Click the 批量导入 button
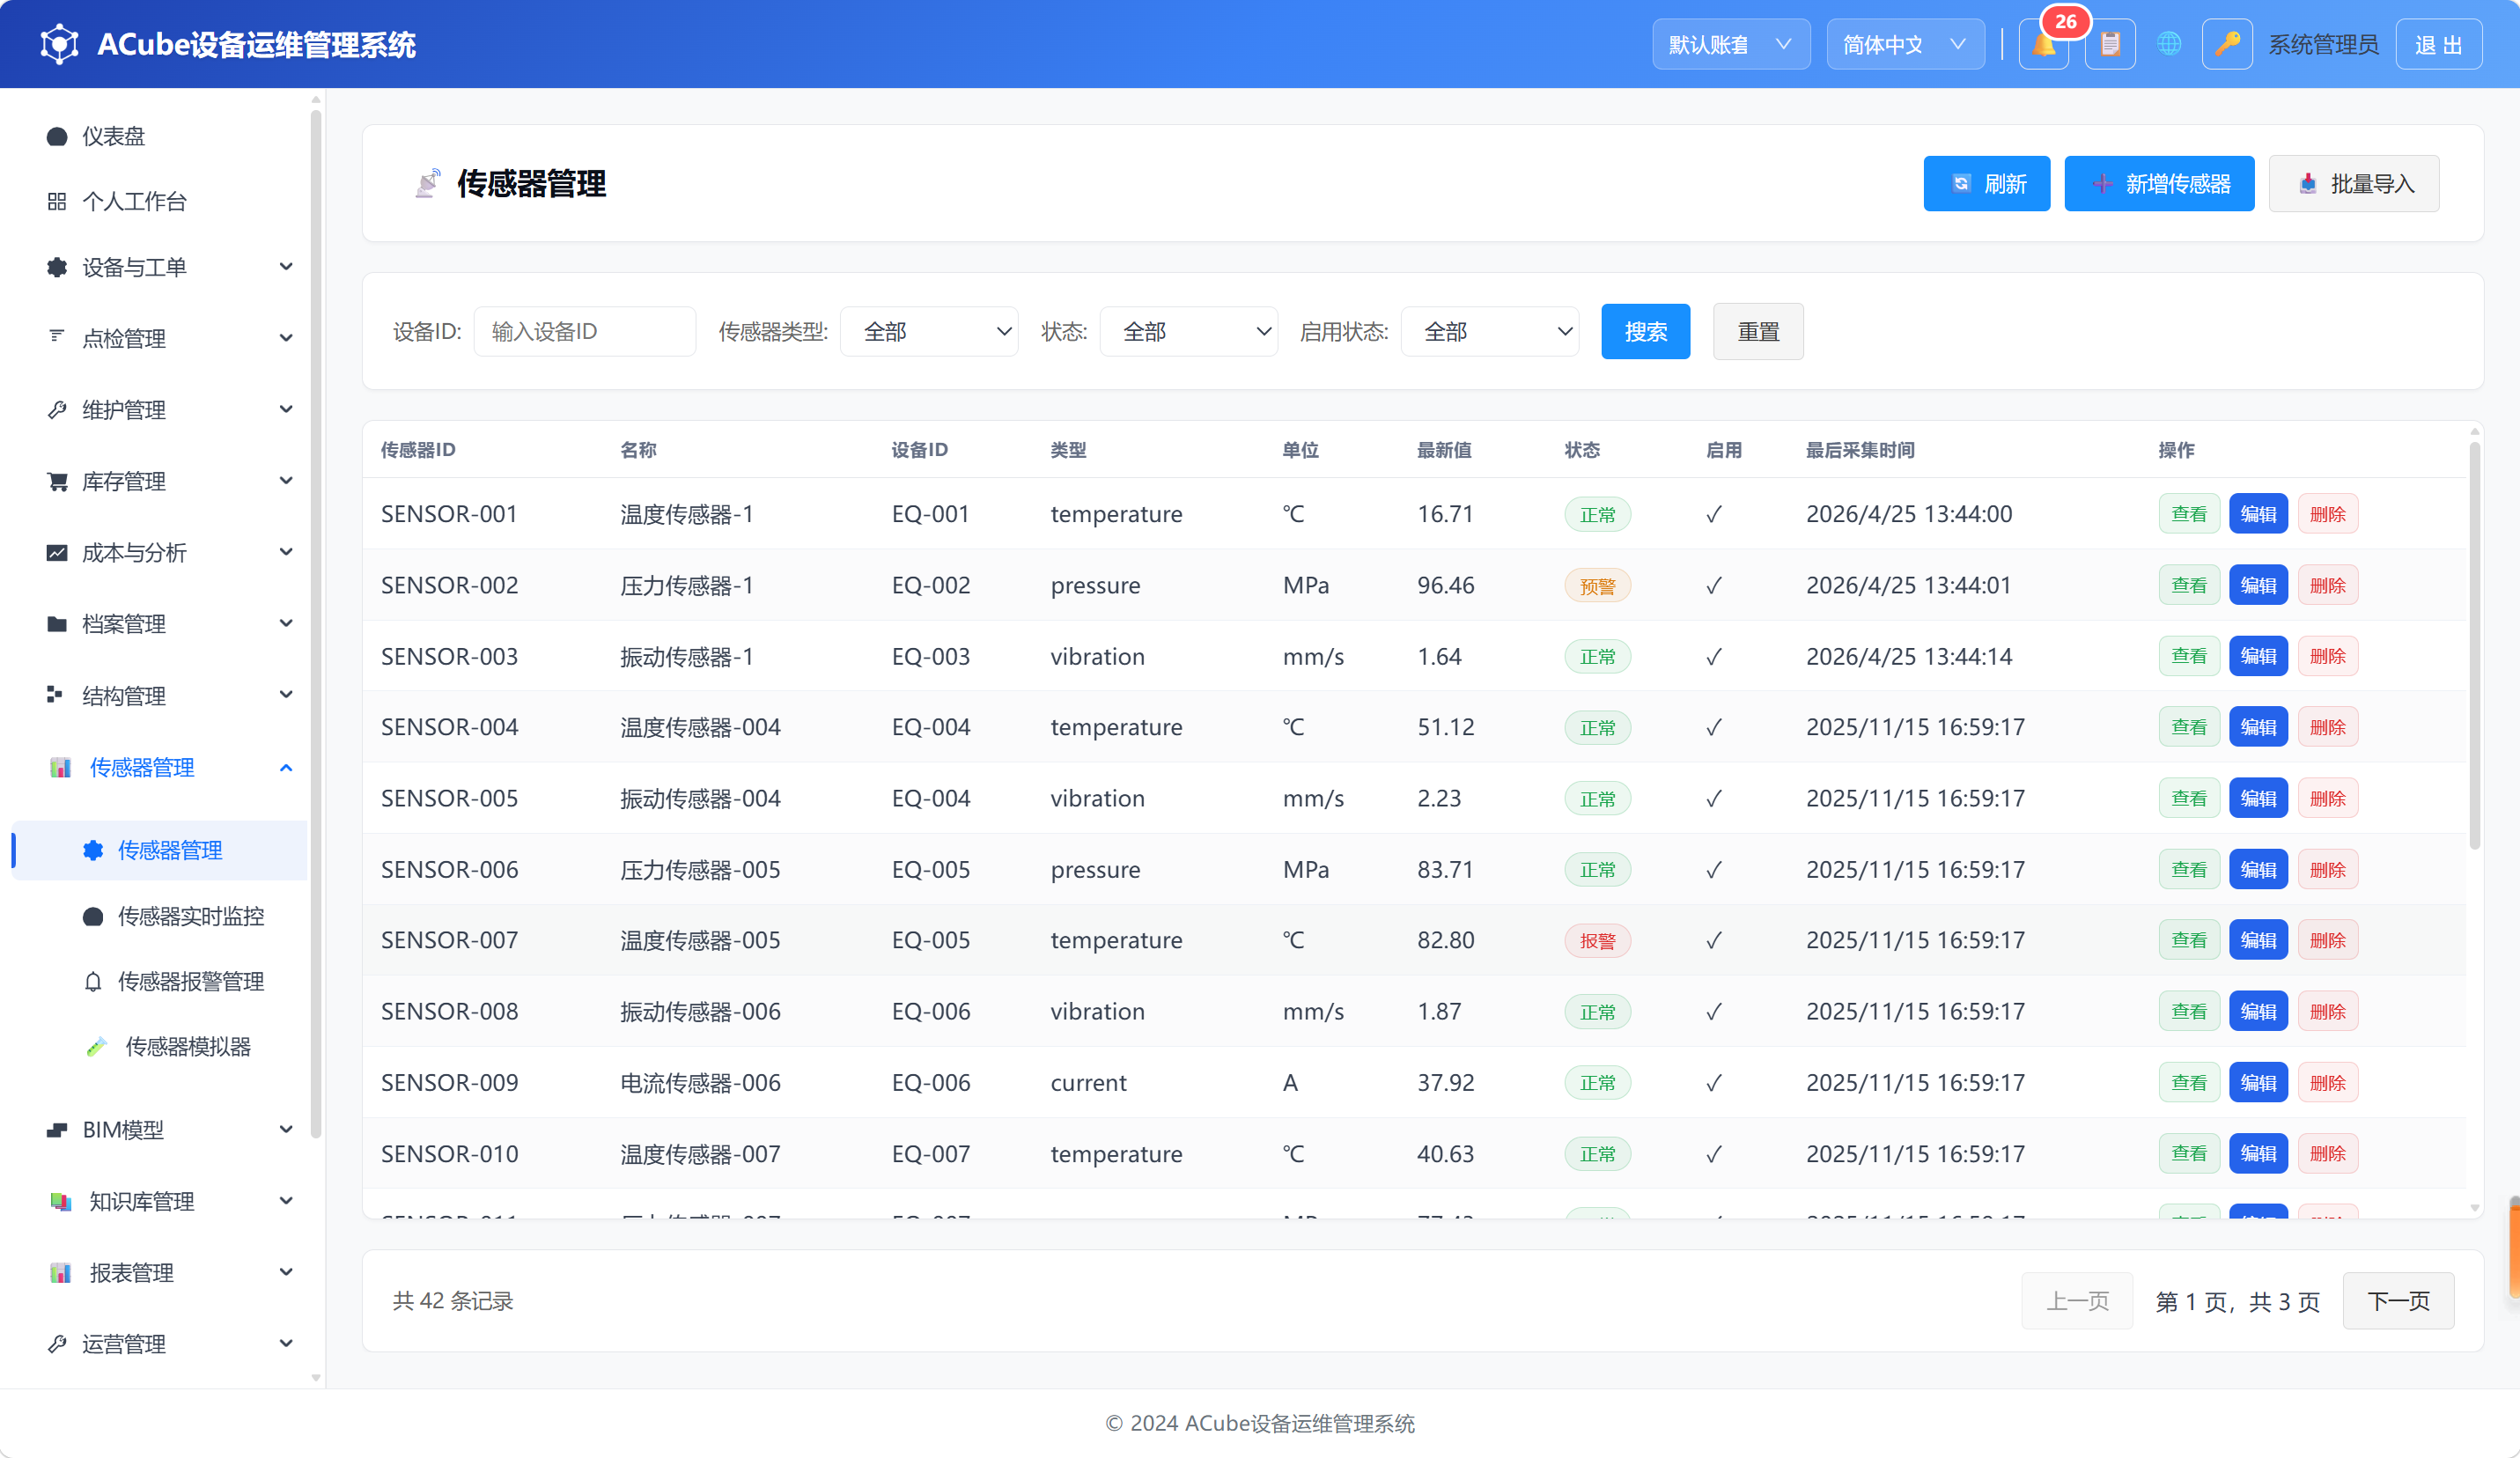2520x1458 pixels. click(2354, 184)
